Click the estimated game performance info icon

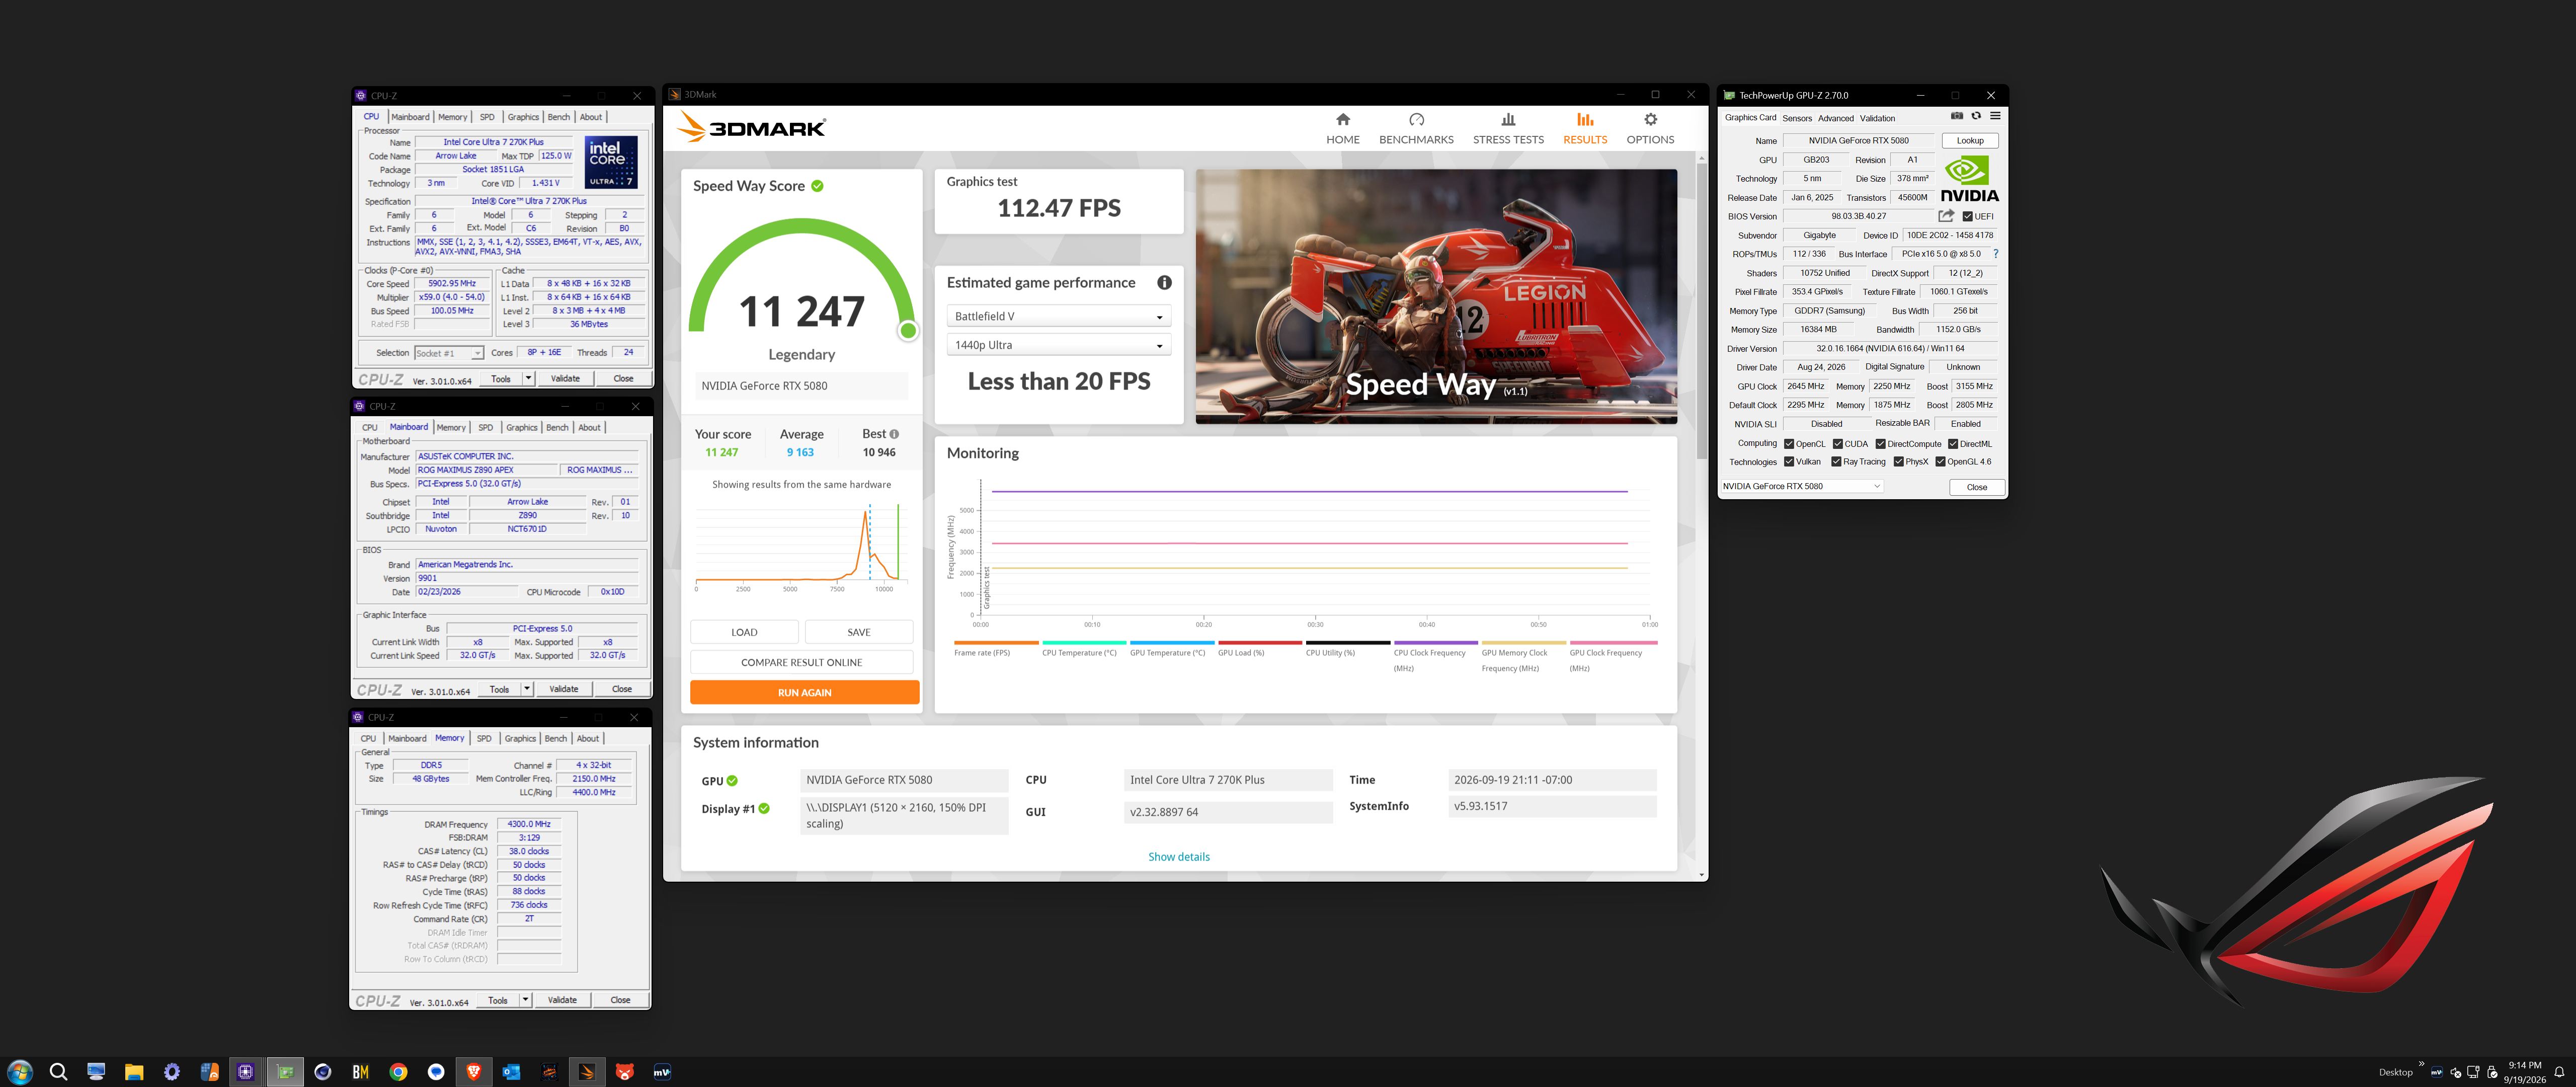tap(1164, 283)
